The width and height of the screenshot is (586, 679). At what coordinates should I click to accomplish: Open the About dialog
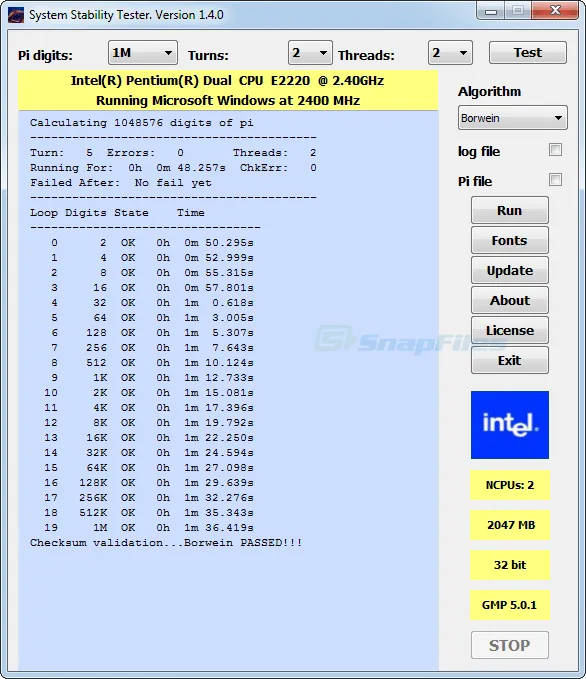click(x=510, y=301)
